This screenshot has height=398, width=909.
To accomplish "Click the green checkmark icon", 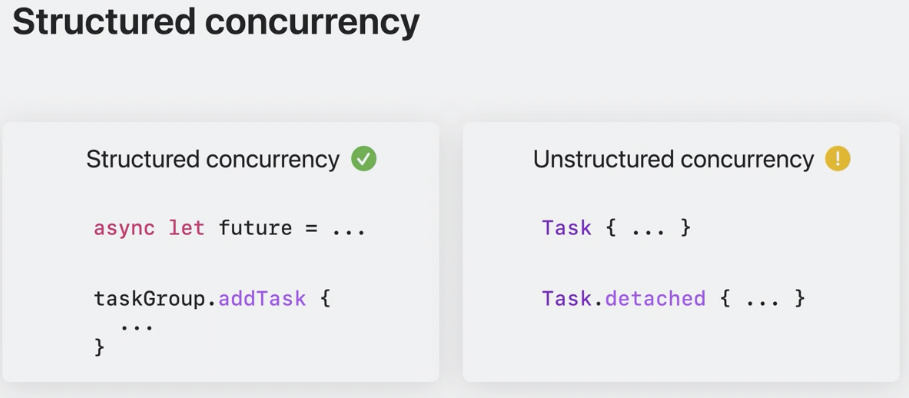I will pos(363,159).
